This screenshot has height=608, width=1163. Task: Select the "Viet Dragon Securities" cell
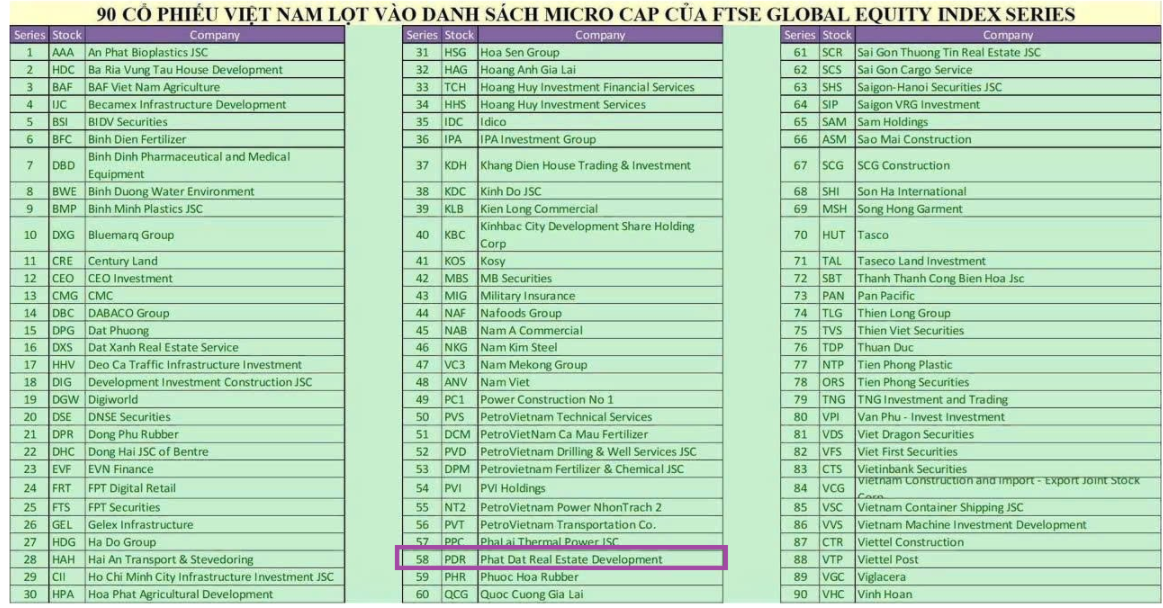pos(1007,434)
